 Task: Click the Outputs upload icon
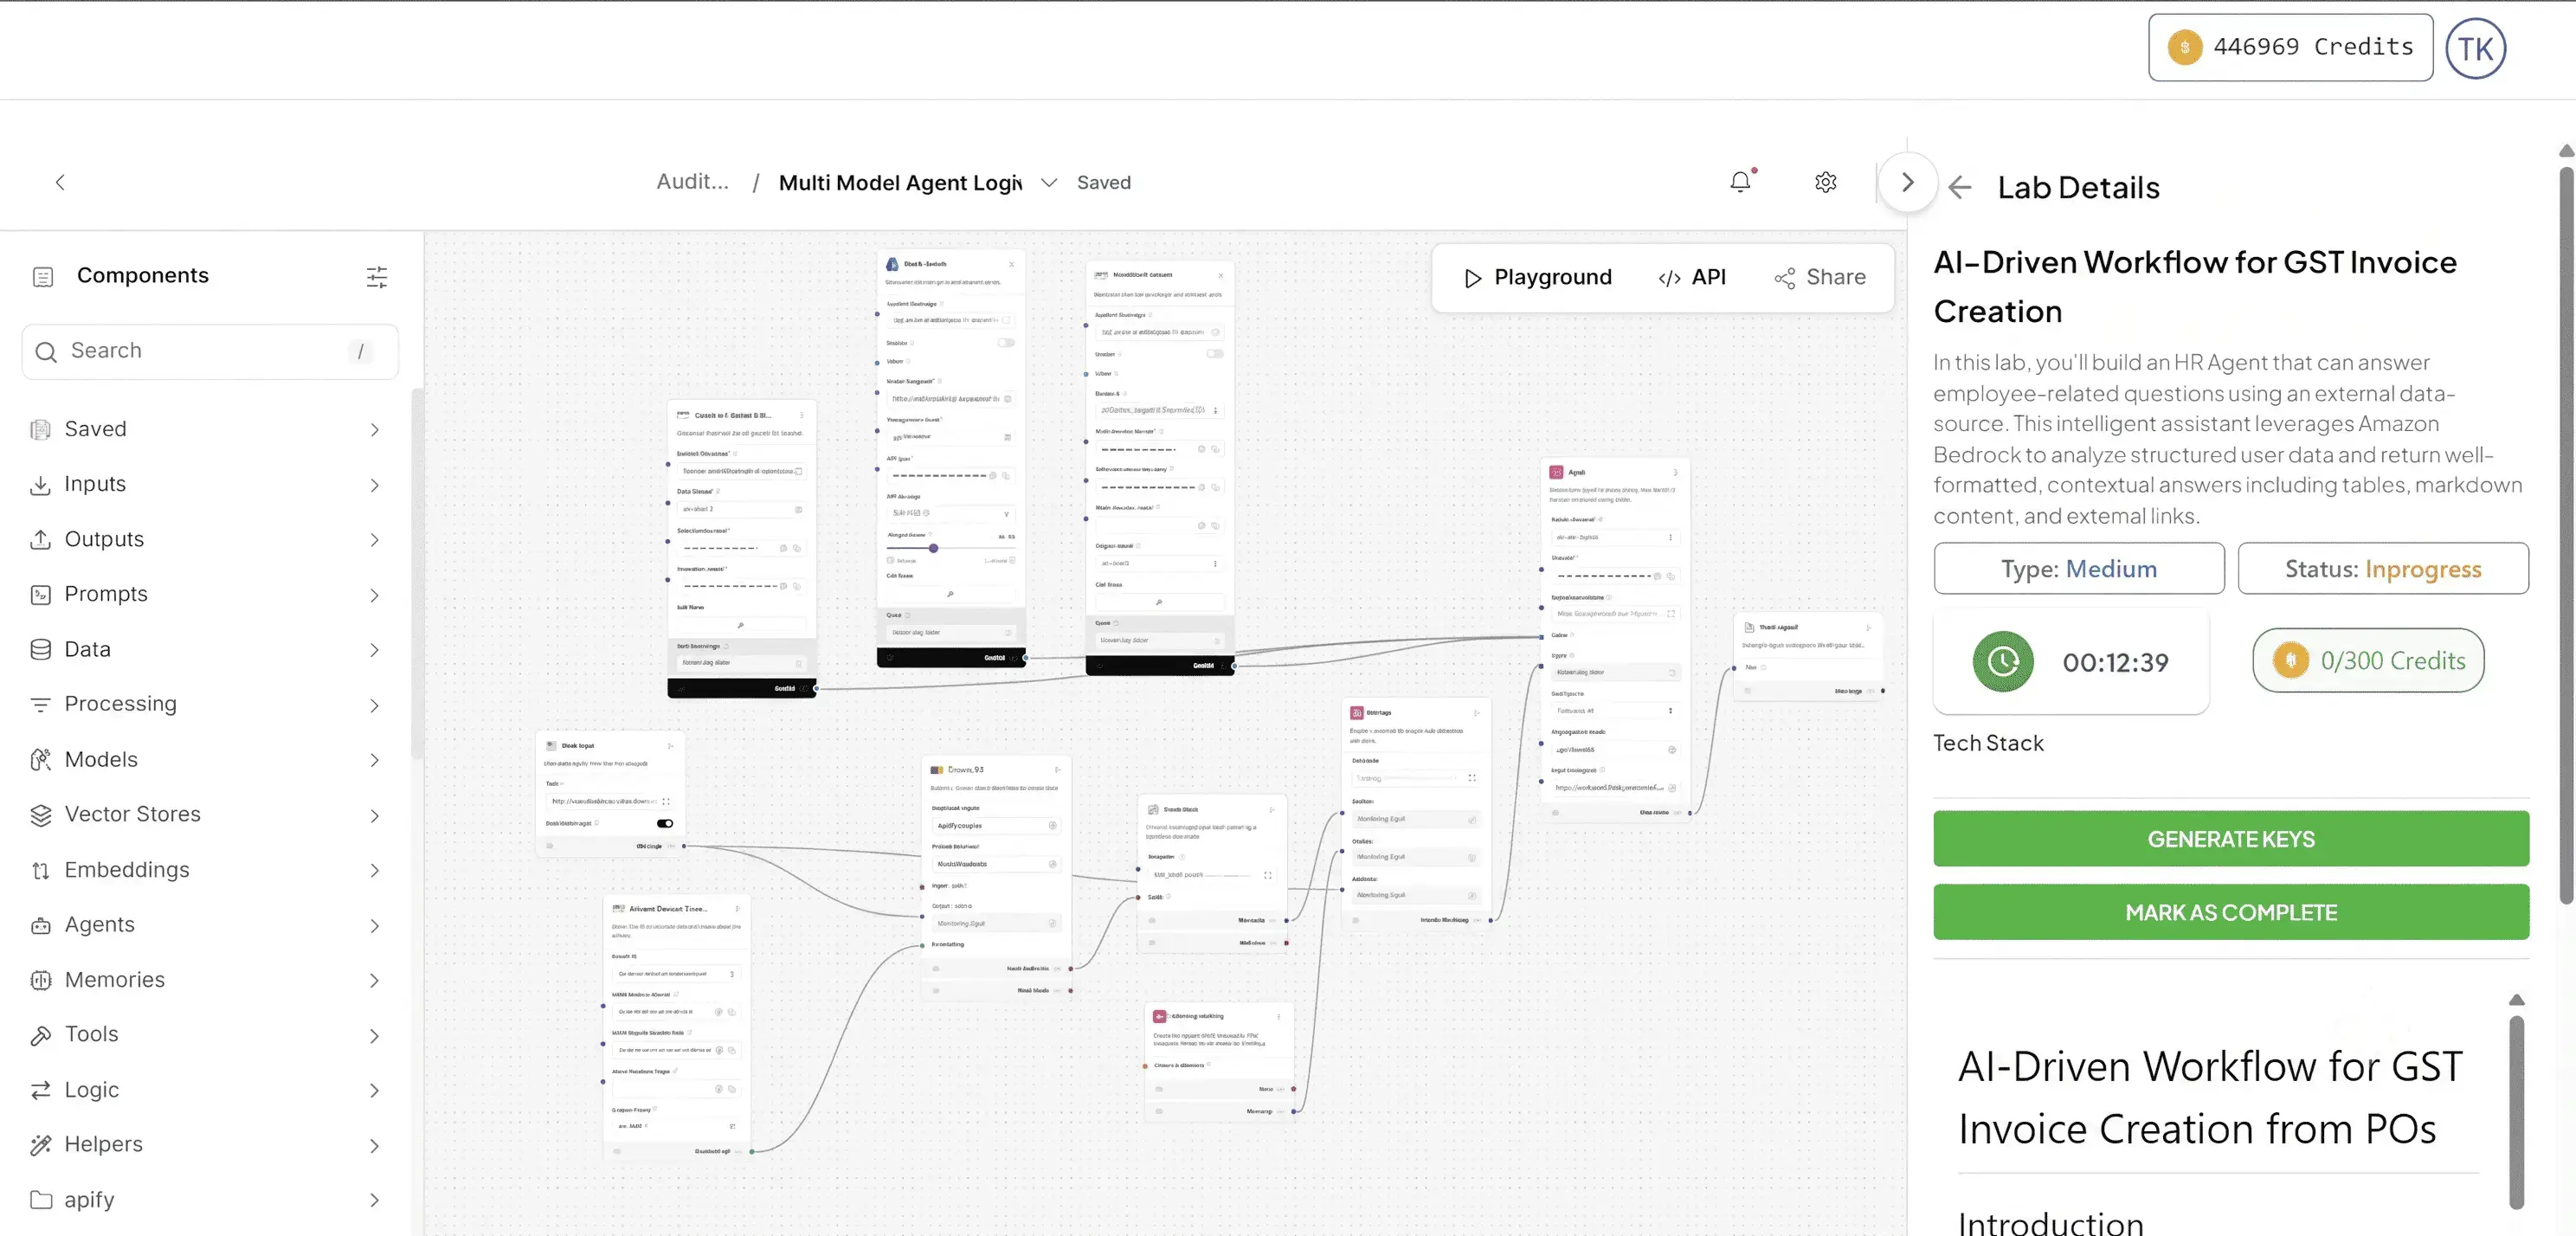40,539
